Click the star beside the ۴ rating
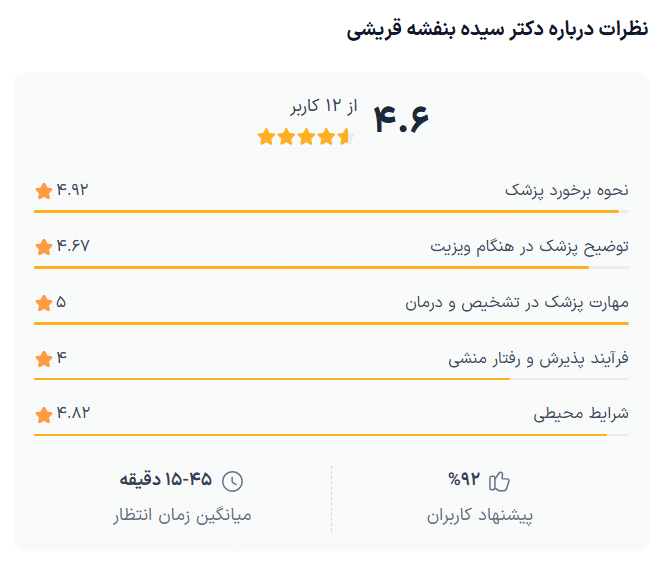The width and height of the screenshot is (663, 567). tap(43, 358)
